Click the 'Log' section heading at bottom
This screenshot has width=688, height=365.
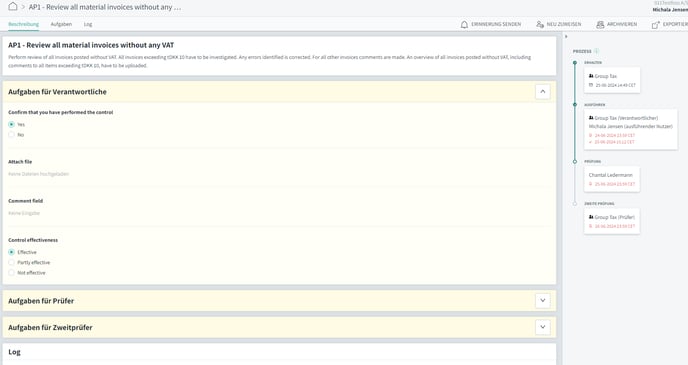pyautogui.click(x=14, y=352)
